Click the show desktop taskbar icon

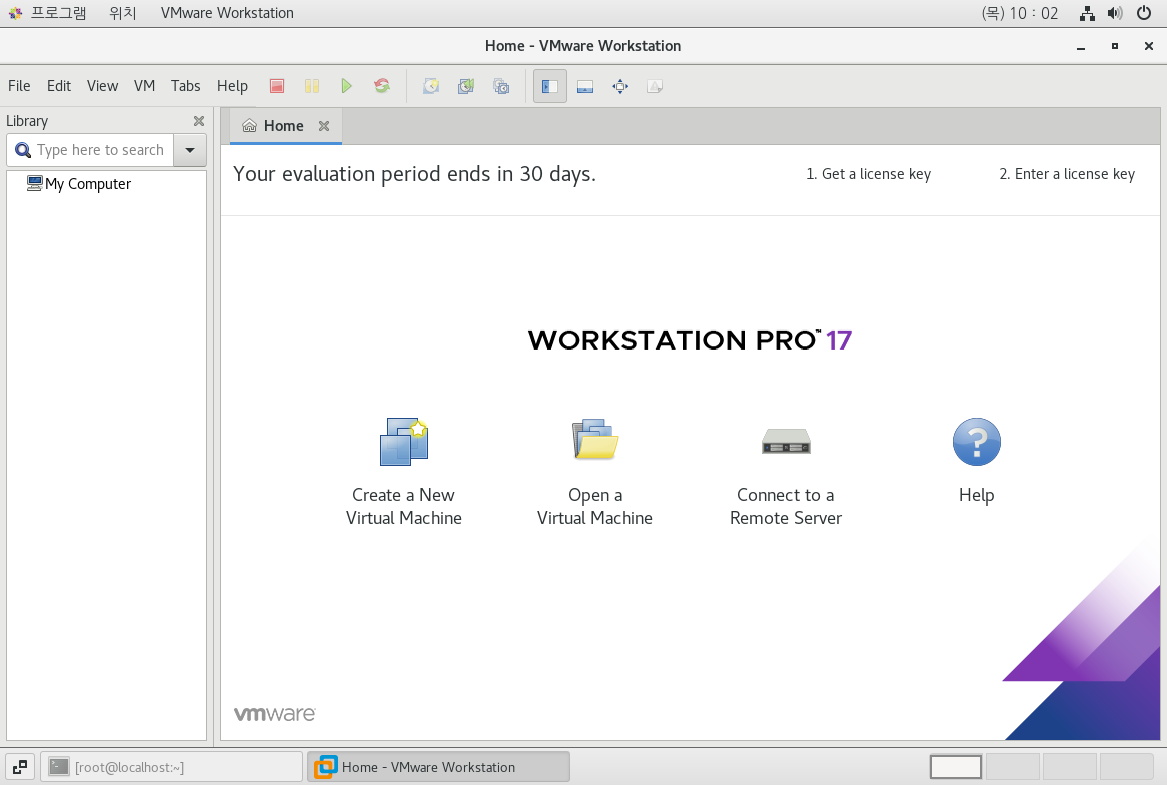click(20, 766)
